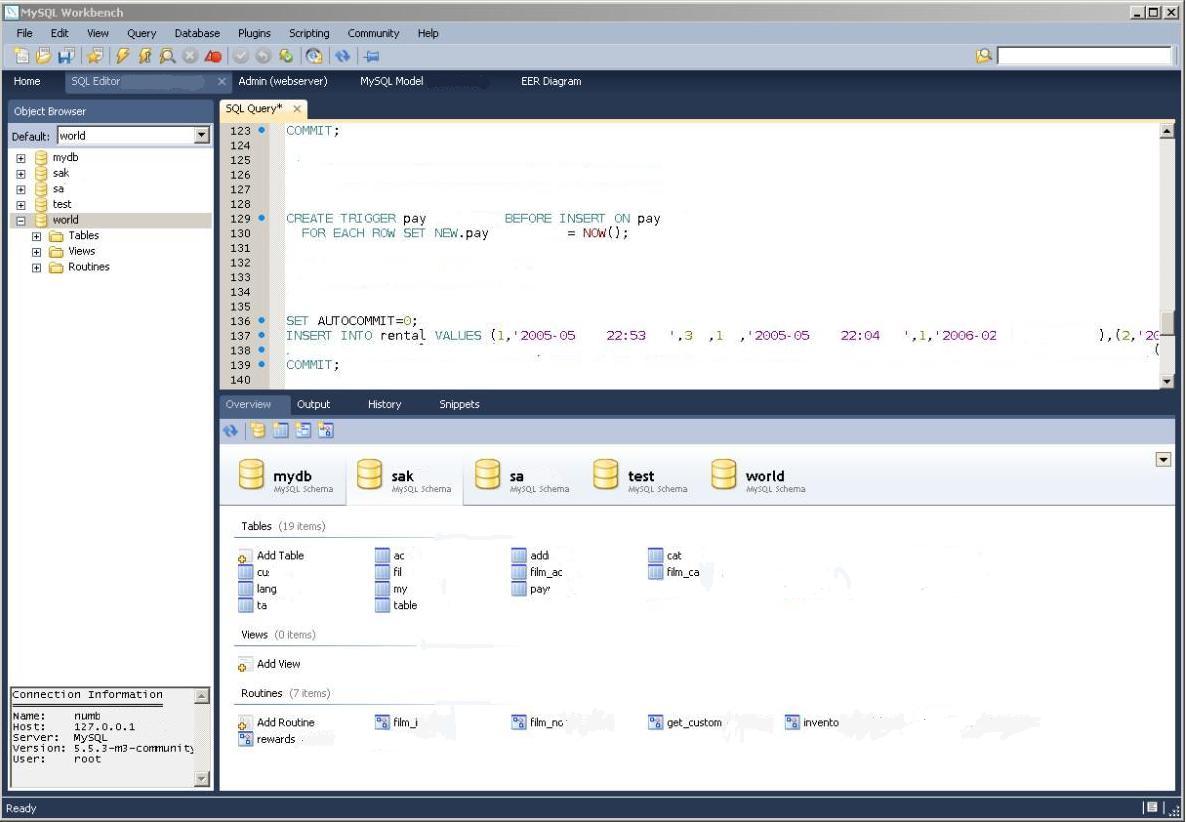Click the create new table icon in Overview
Screen dimensions: 1186x822
[281, 431]
